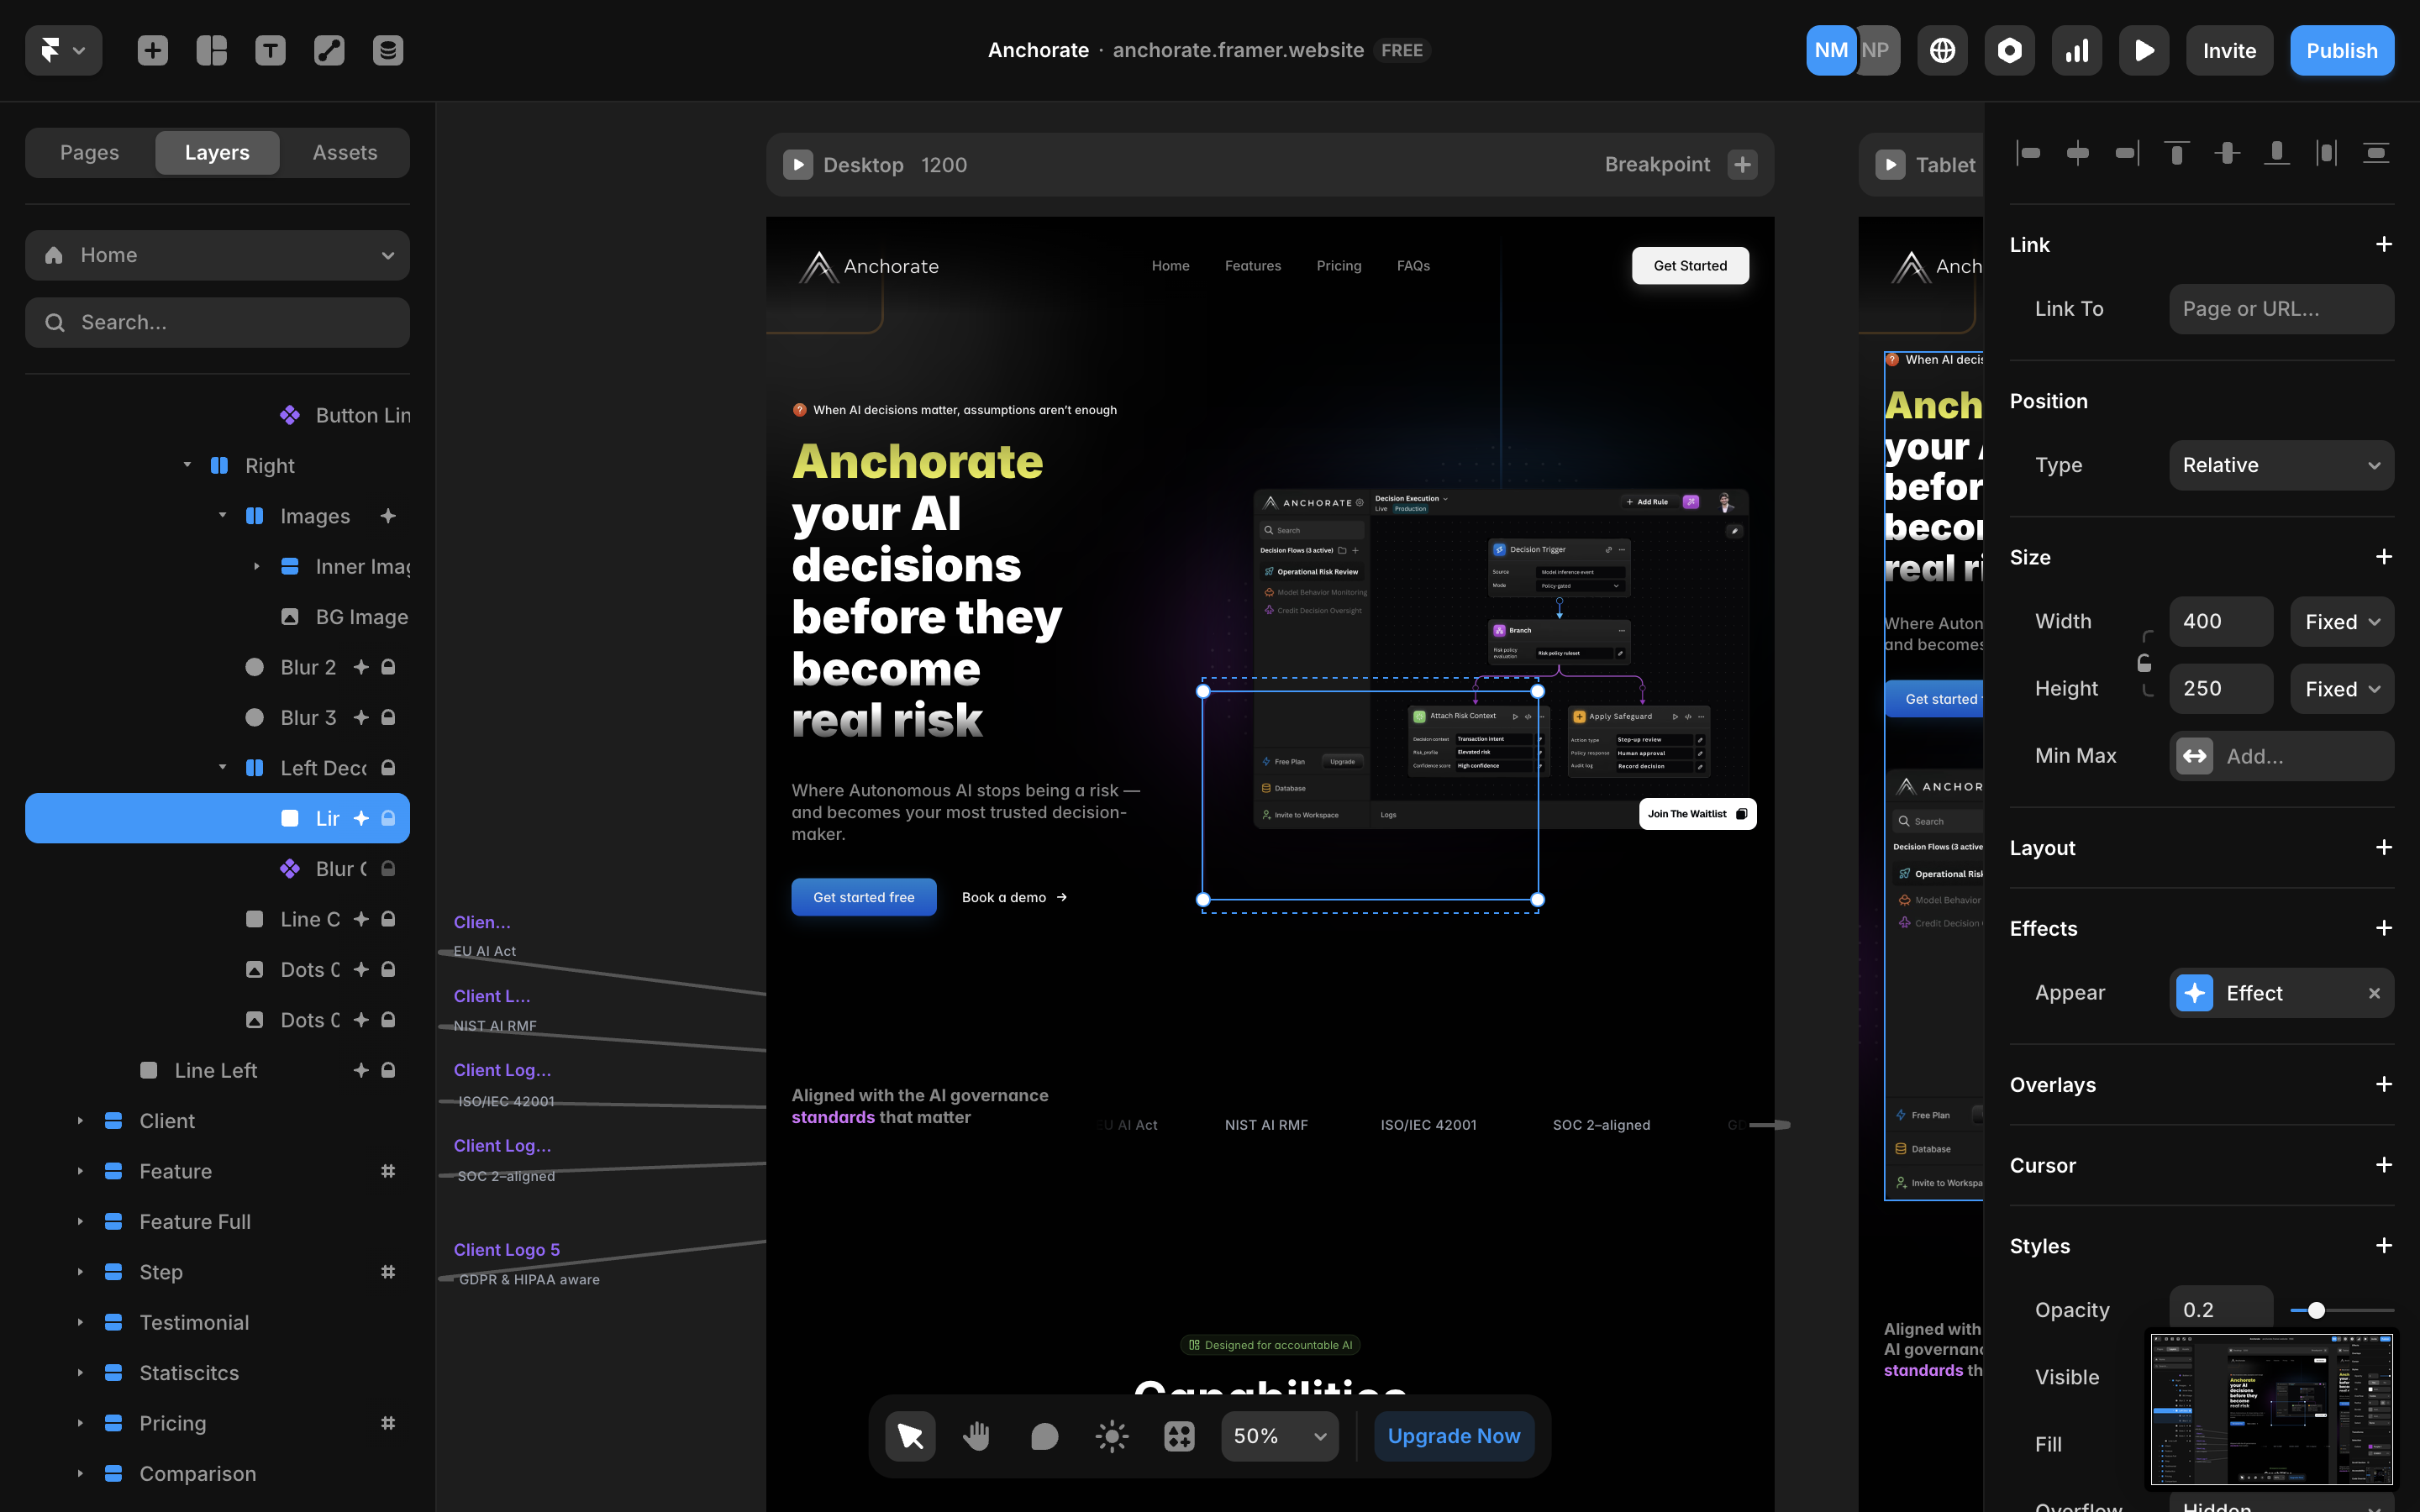
Task: Open the Position Type Relative dropdown
Action: [x=2280, y=465]
